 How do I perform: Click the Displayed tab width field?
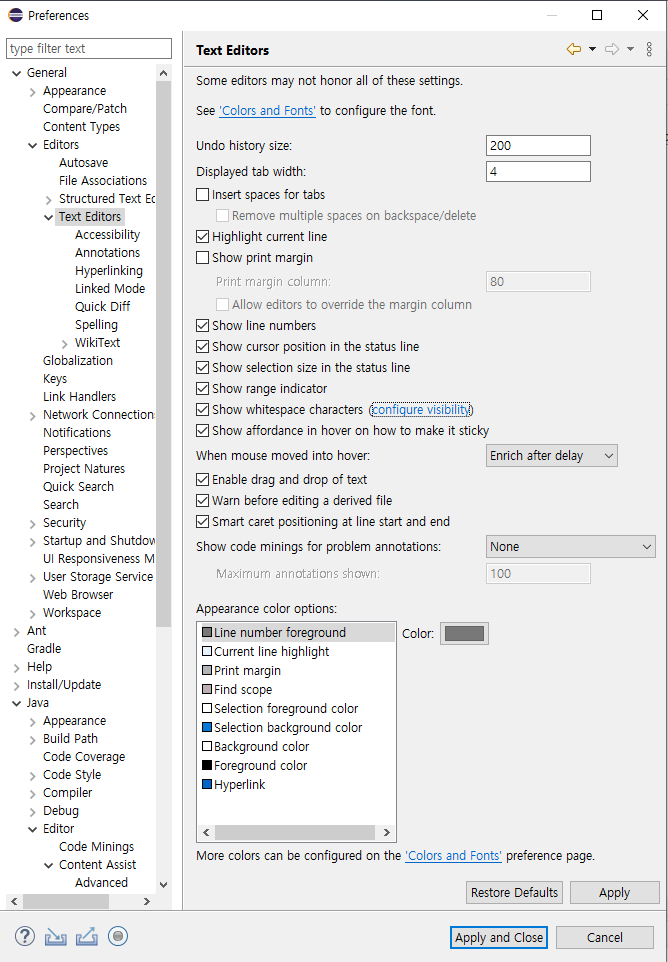[538, 171]
